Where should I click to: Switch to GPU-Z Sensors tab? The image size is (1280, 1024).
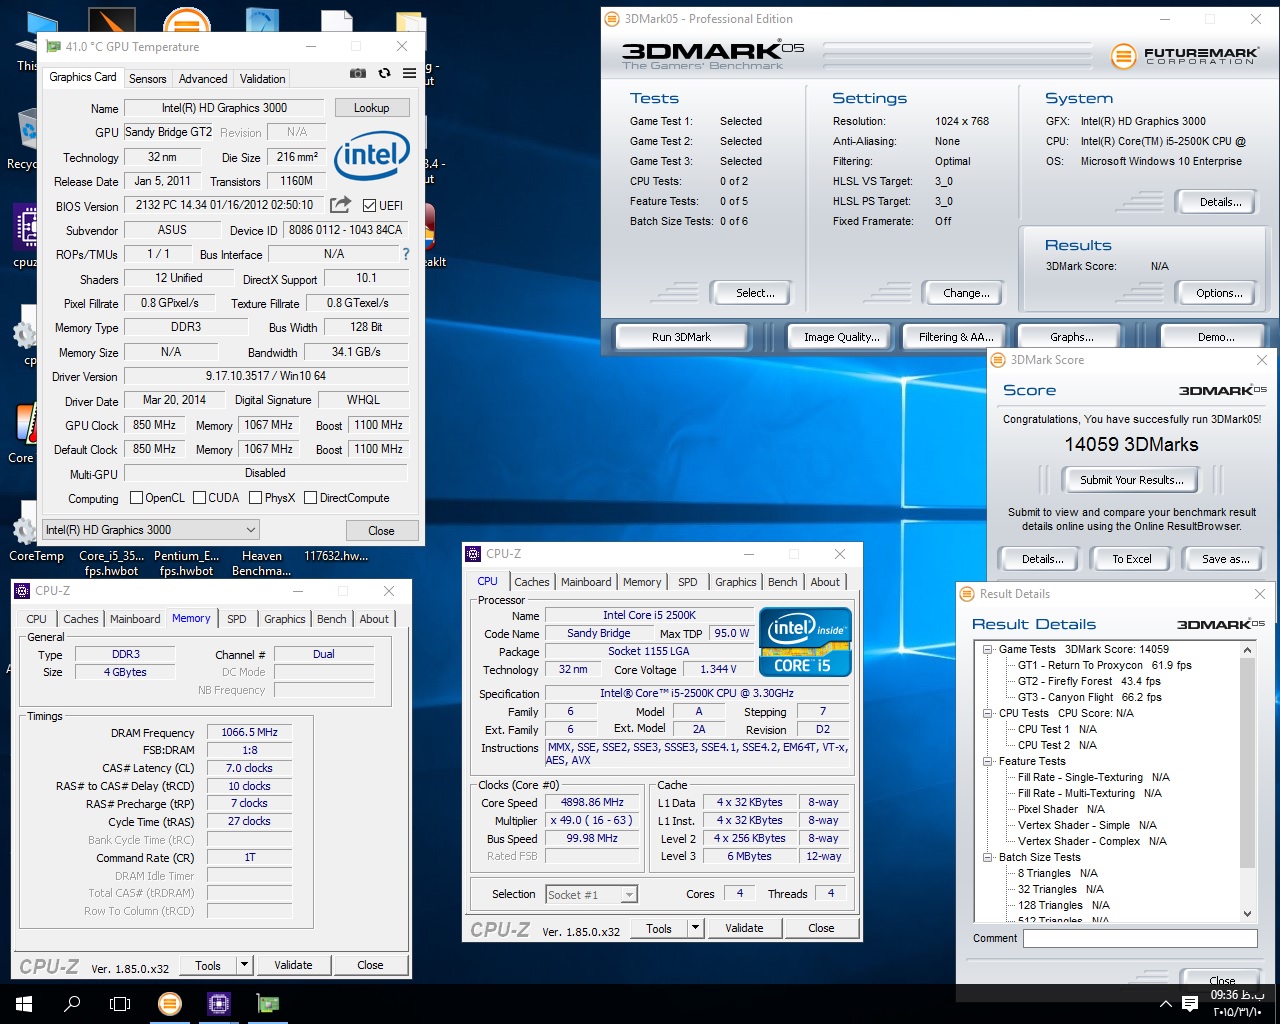coord(147,78)
